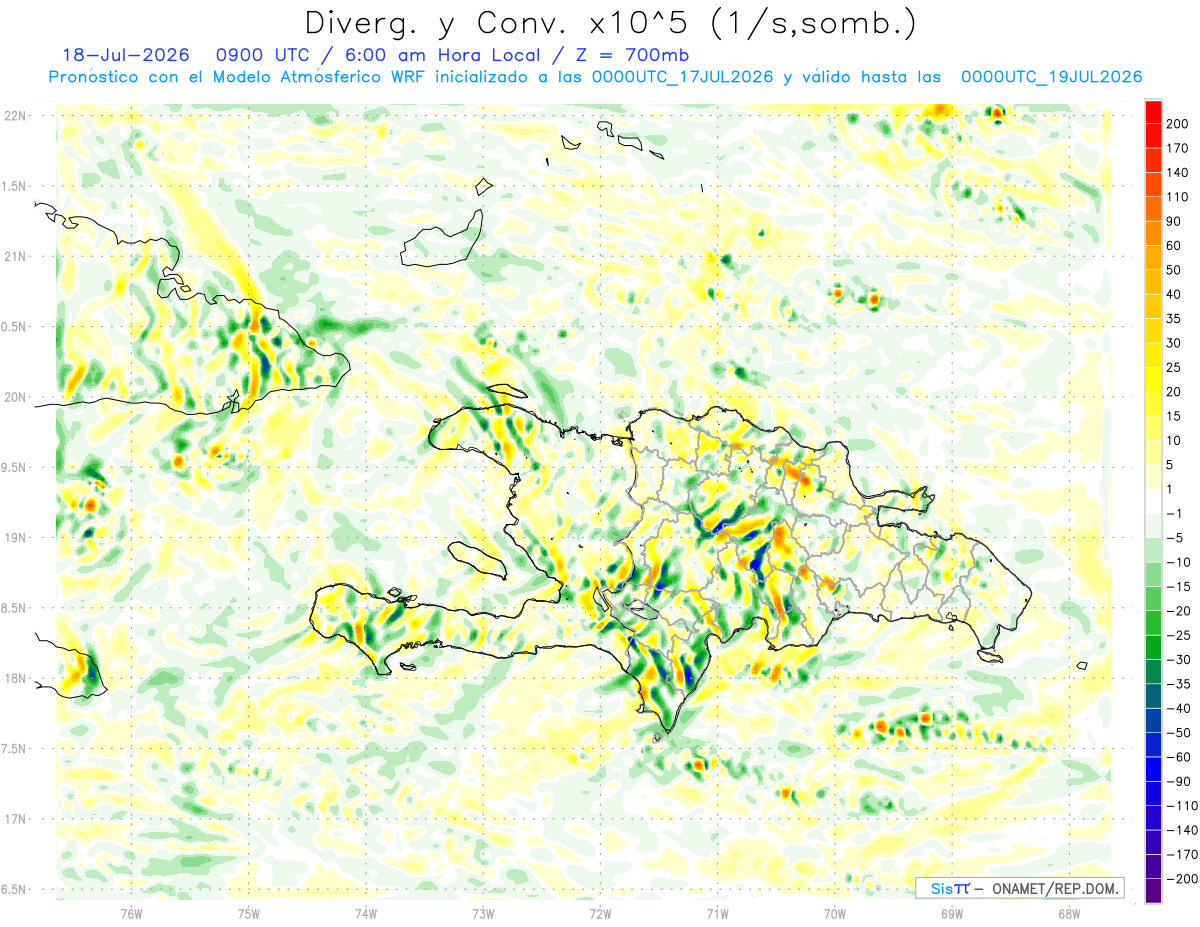The width and height of the screenshot is (1200, 927).
Task: Select the purple swatch beside -200
Action: [x=1153, y=890]
